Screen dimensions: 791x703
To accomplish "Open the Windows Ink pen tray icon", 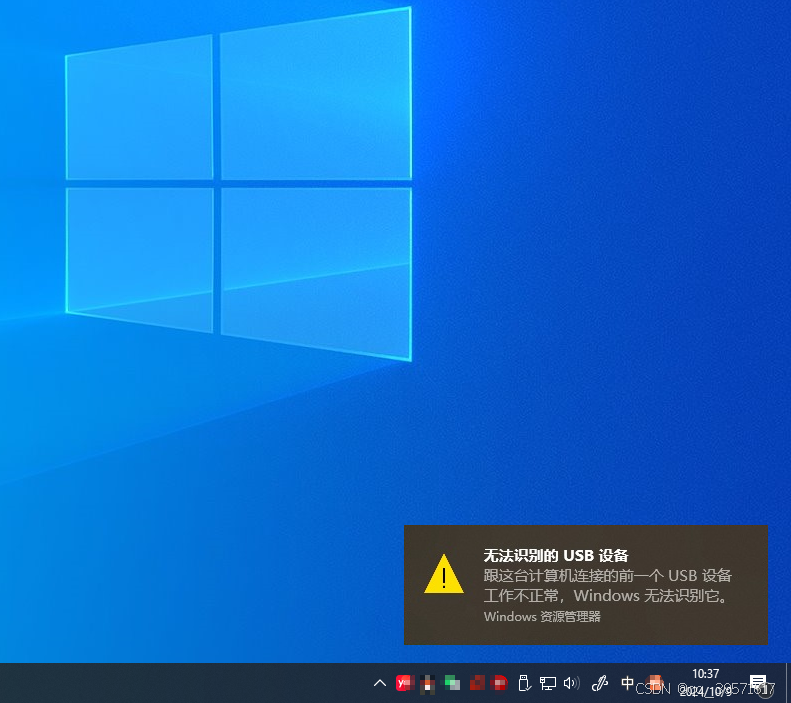I will pos(600,683).
